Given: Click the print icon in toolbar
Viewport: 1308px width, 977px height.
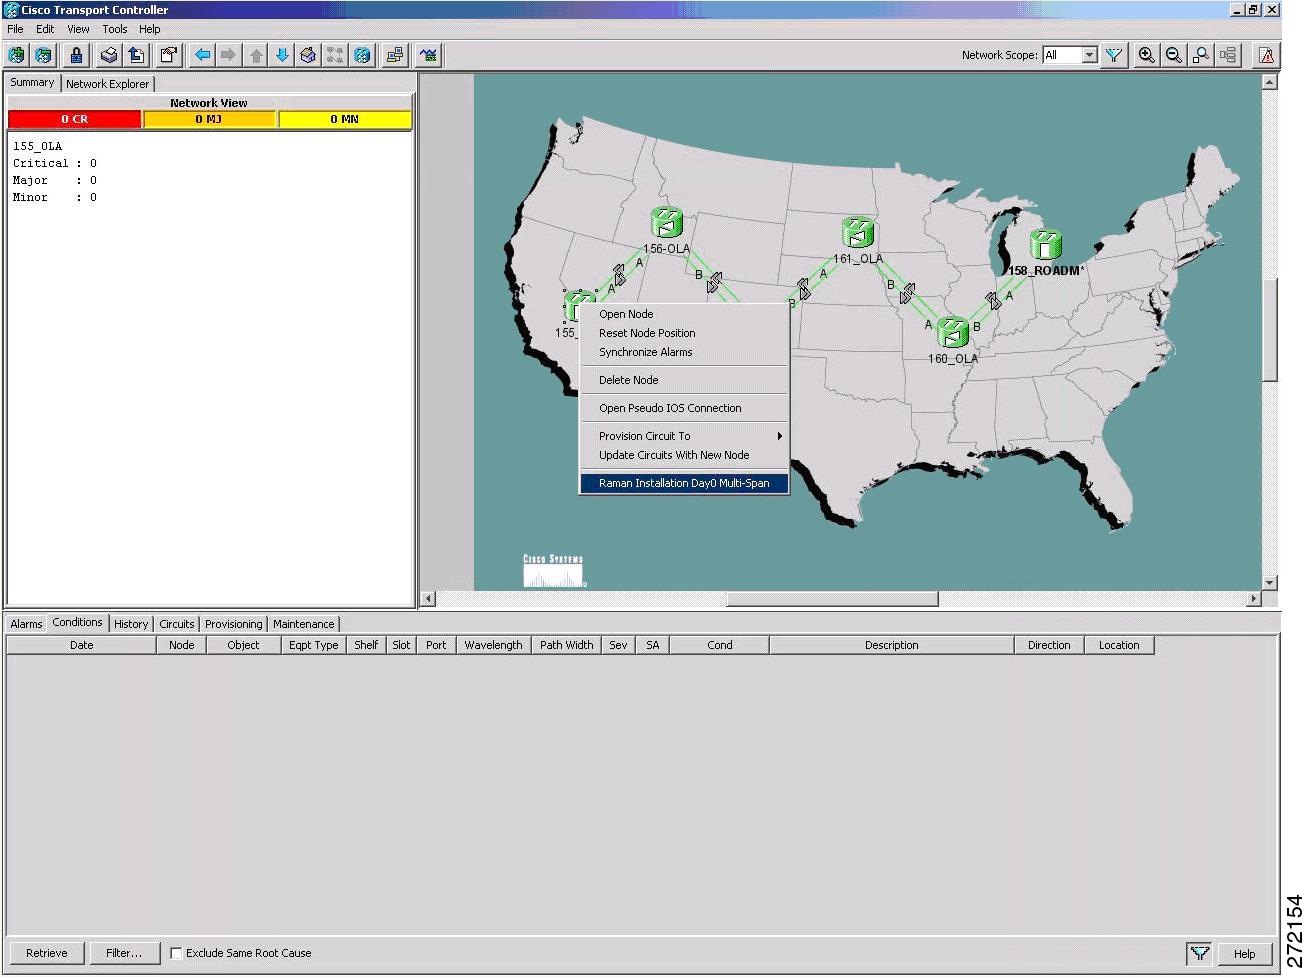Looking at the screenshot, I should [x=109, y=55].
